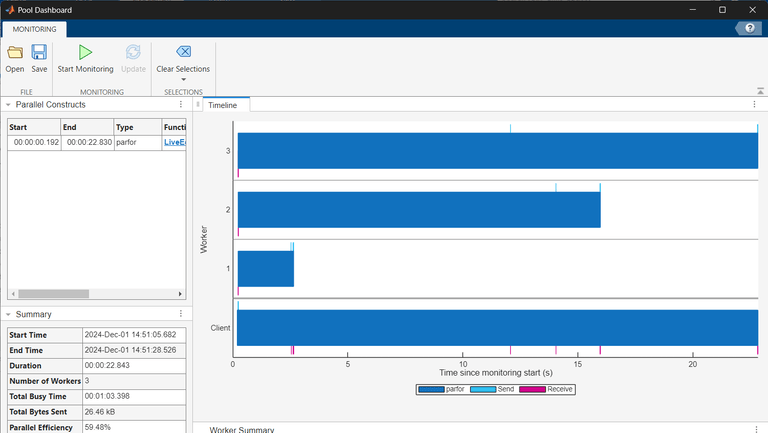Sort table by Start column header
The image size is (768, 433).
coord(33,127)
